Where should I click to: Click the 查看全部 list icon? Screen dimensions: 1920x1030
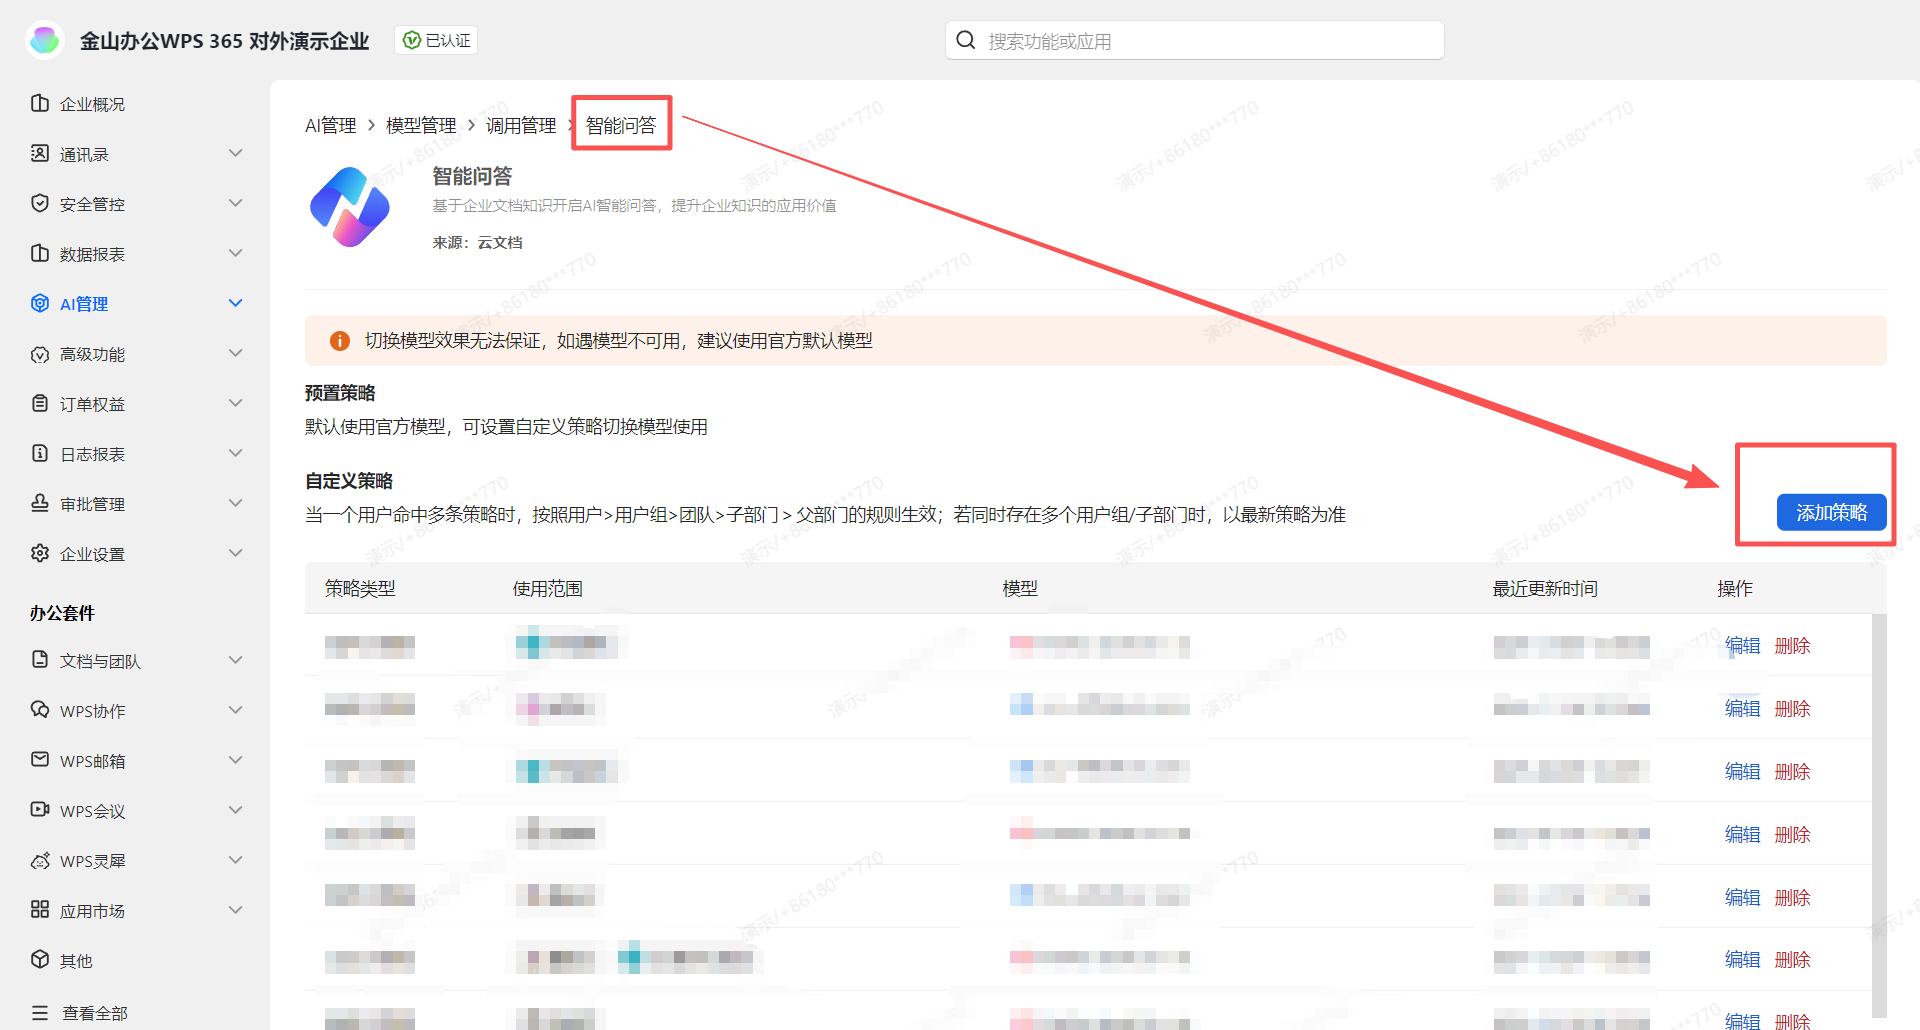pyautogui.click(x=40, y=1013)
